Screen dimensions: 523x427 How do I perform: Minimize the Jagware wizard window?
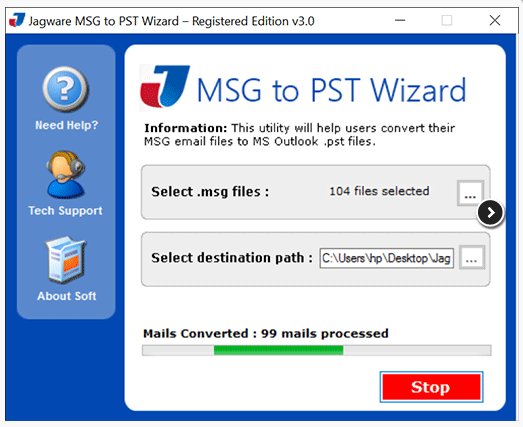(x=400, y=20)
